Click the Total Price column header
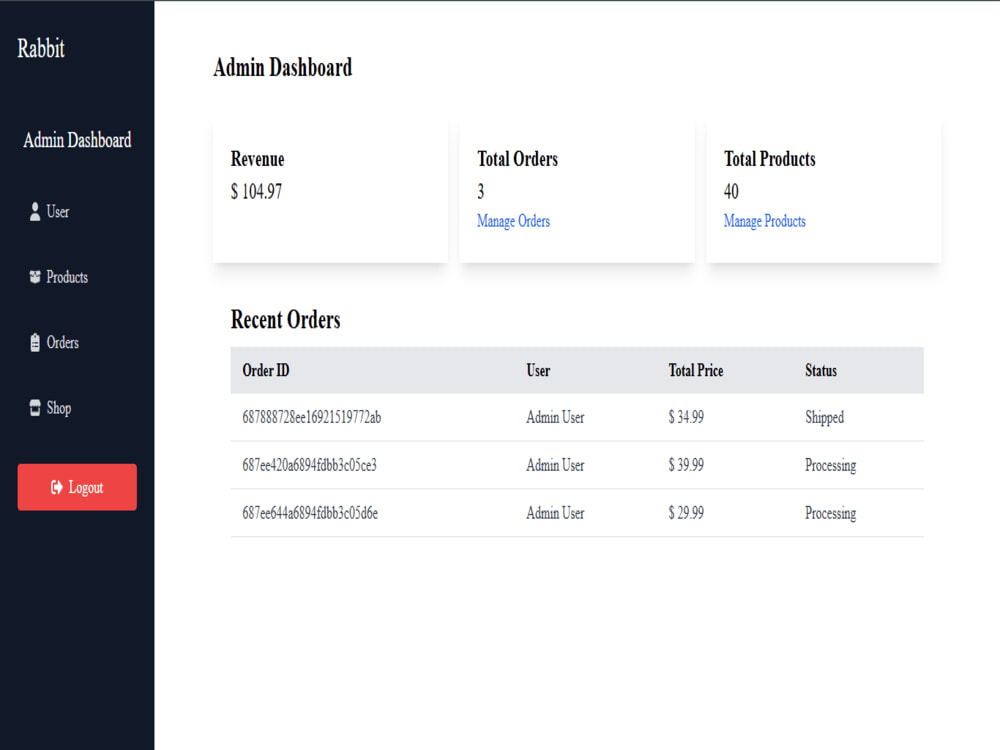1000x750 pixels. (696, 371)
